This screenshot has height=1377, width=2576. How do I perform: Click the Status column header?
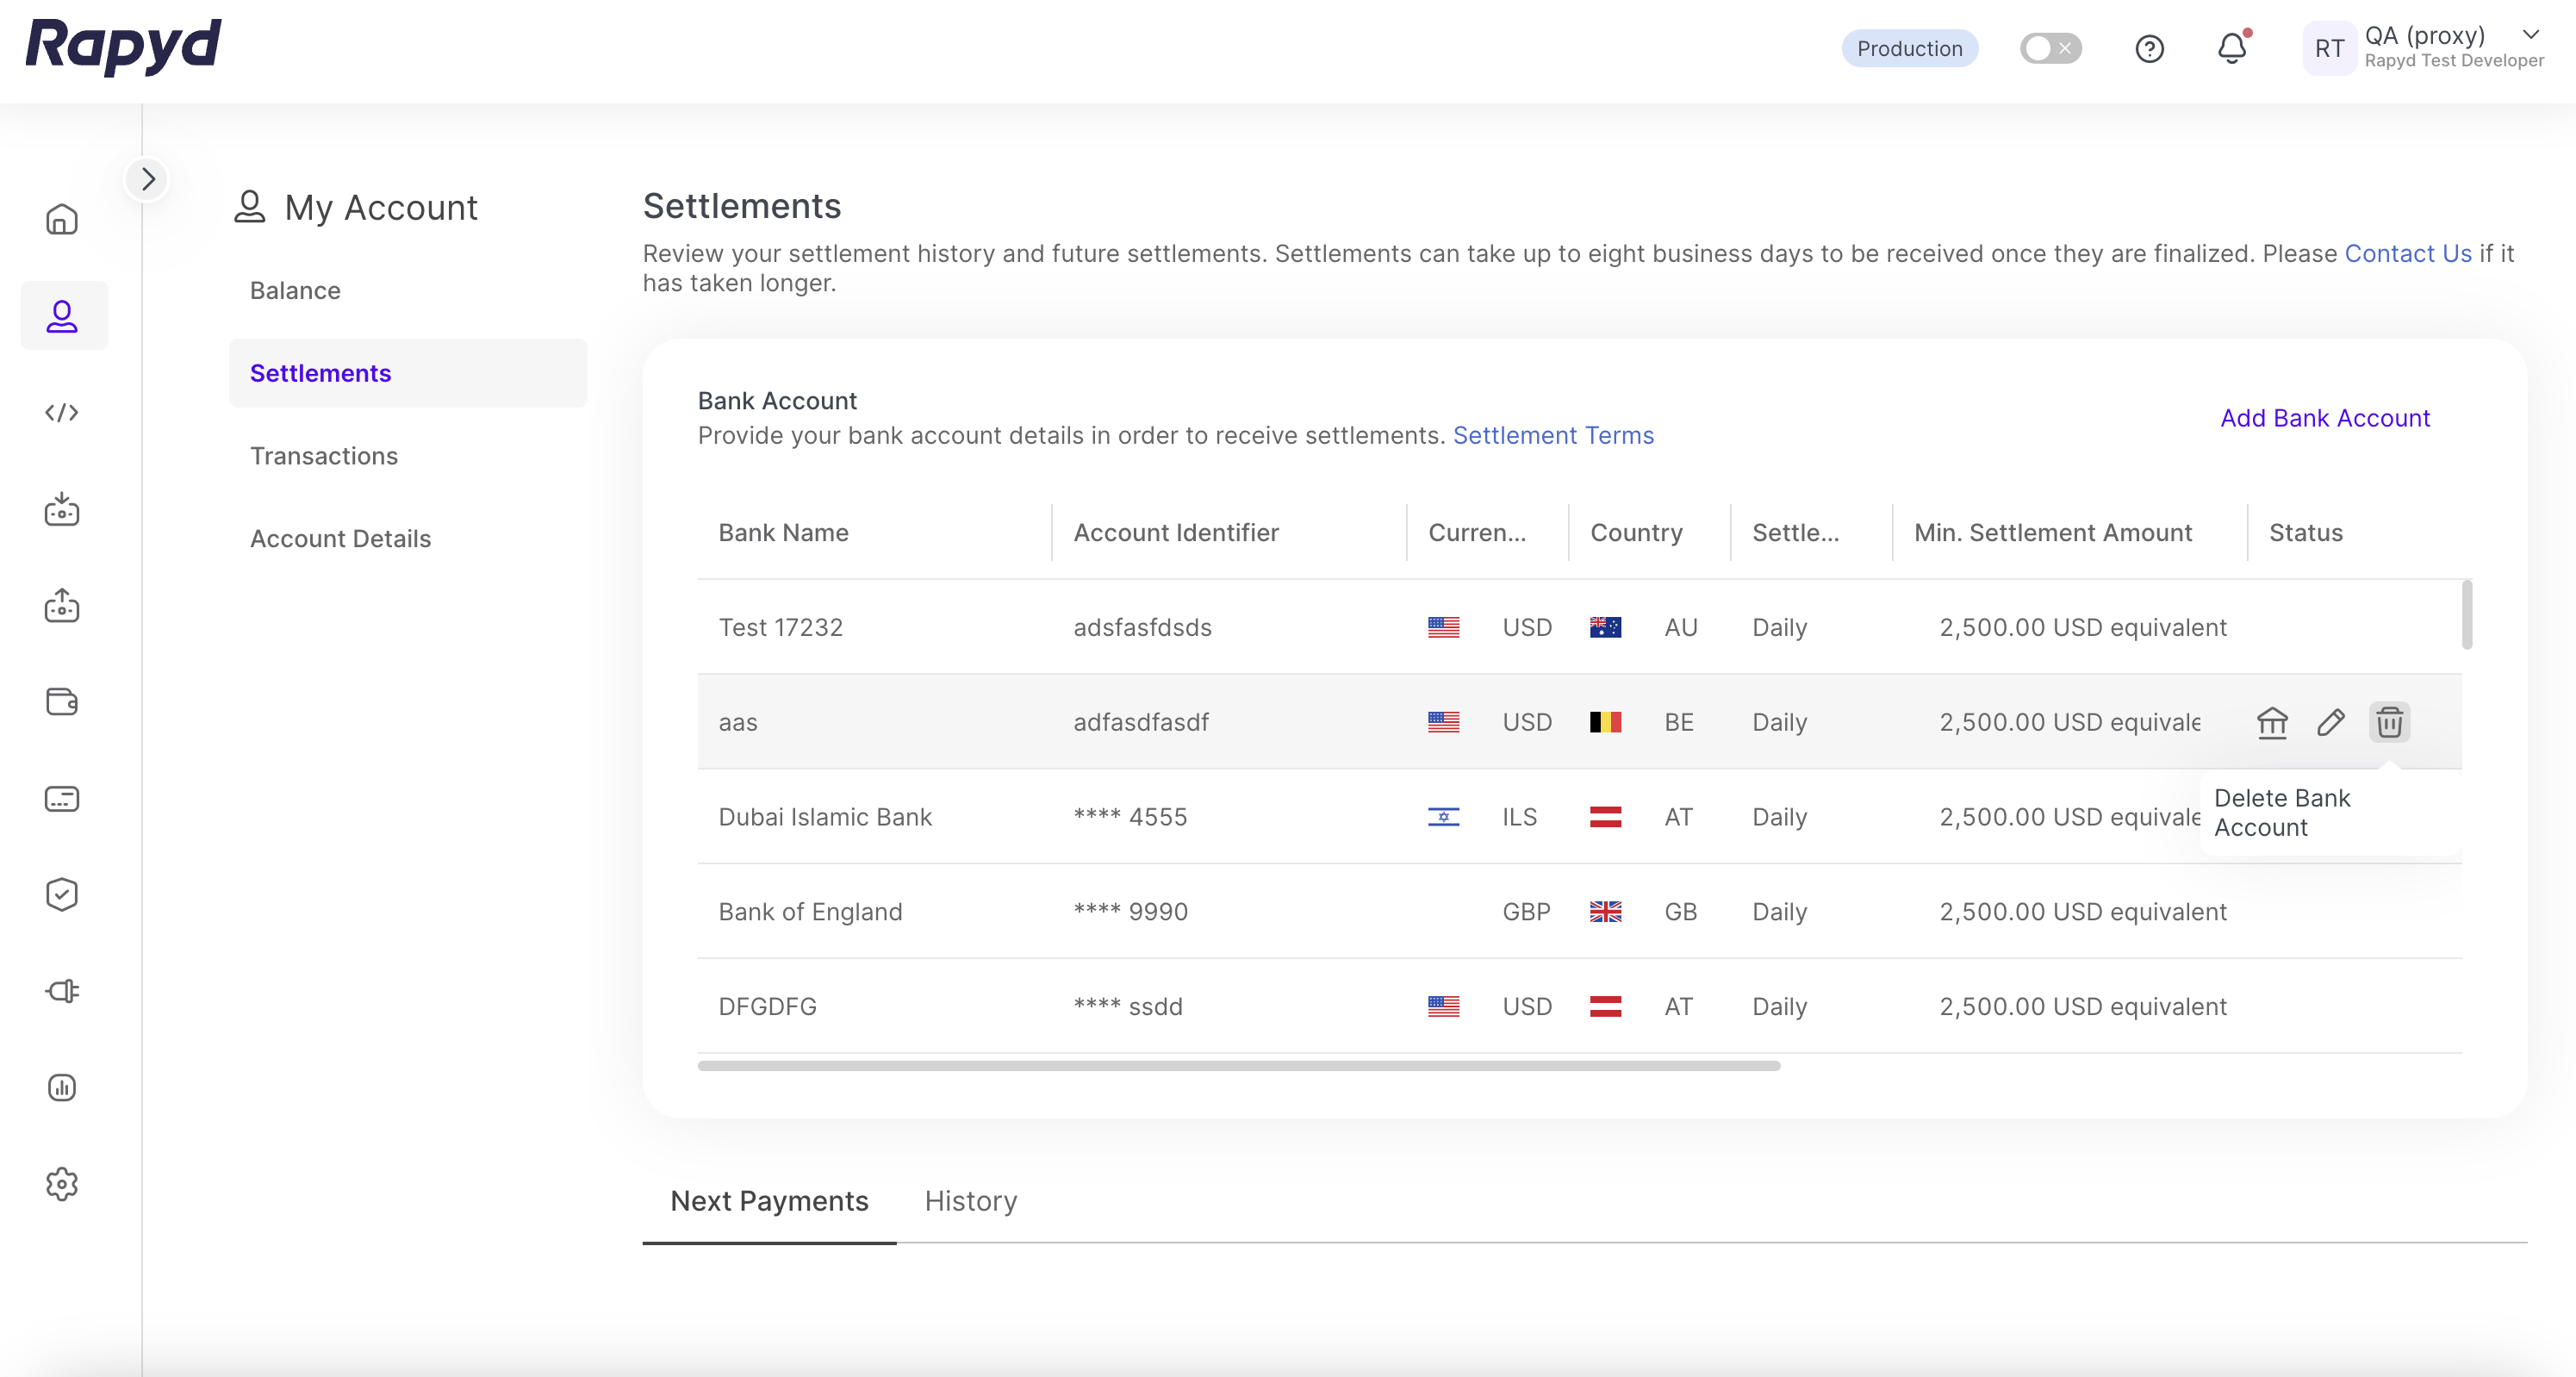pyautogui.click(x=2305, y=533)
